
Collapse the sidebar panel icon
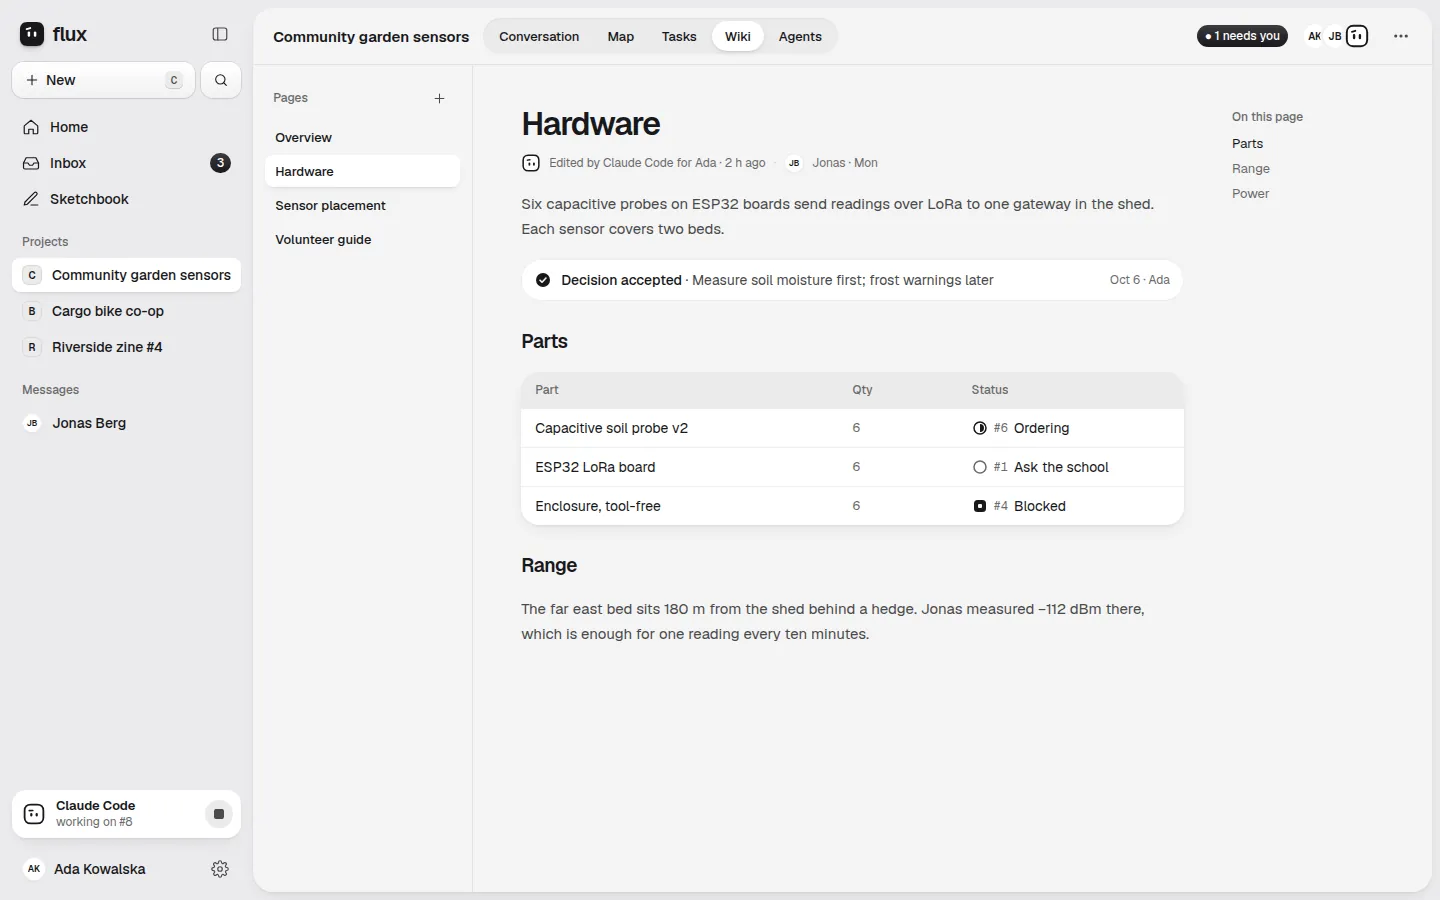[220, 34]
